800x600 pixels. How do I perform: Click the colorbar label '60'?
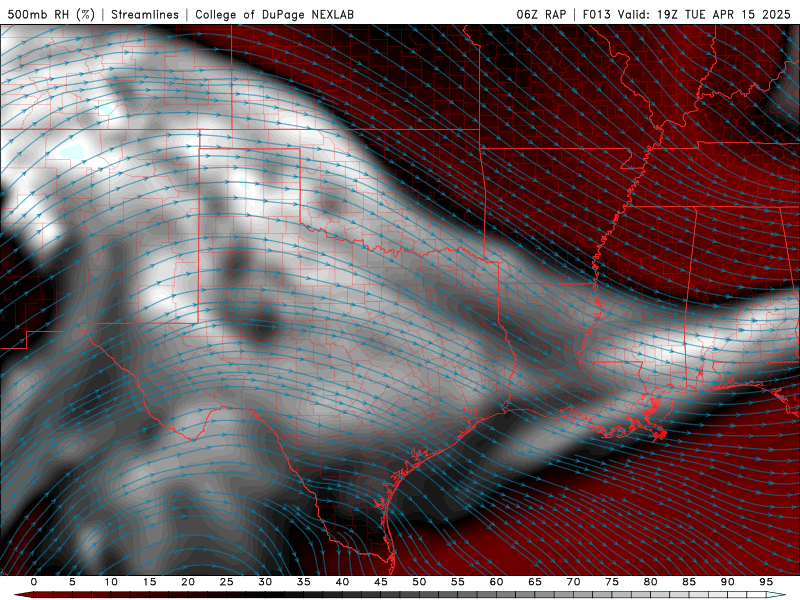pos(496,582)
